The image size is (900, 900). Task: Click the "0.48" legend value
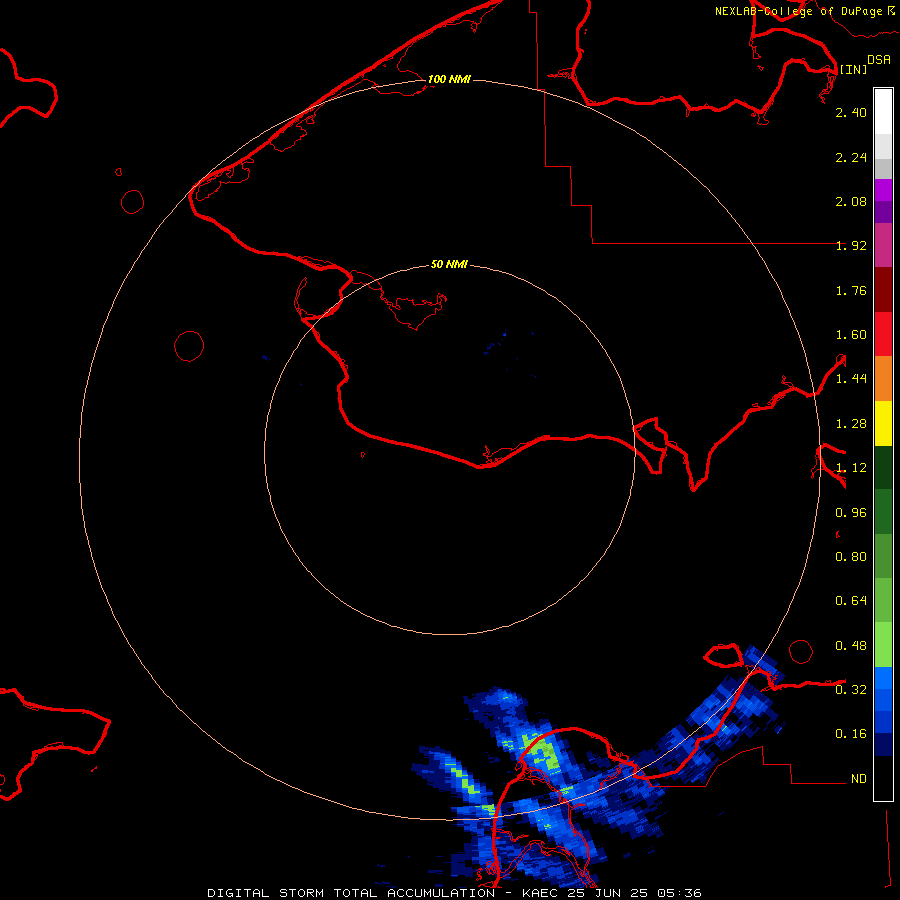pos(851,646)
